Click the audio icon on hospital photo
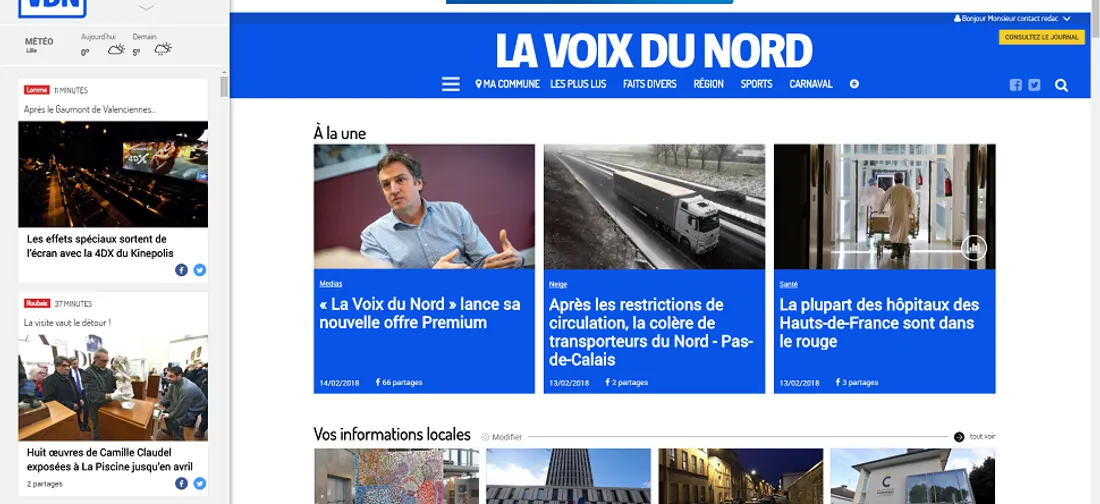1100x504 pixels. pos(974,247)
